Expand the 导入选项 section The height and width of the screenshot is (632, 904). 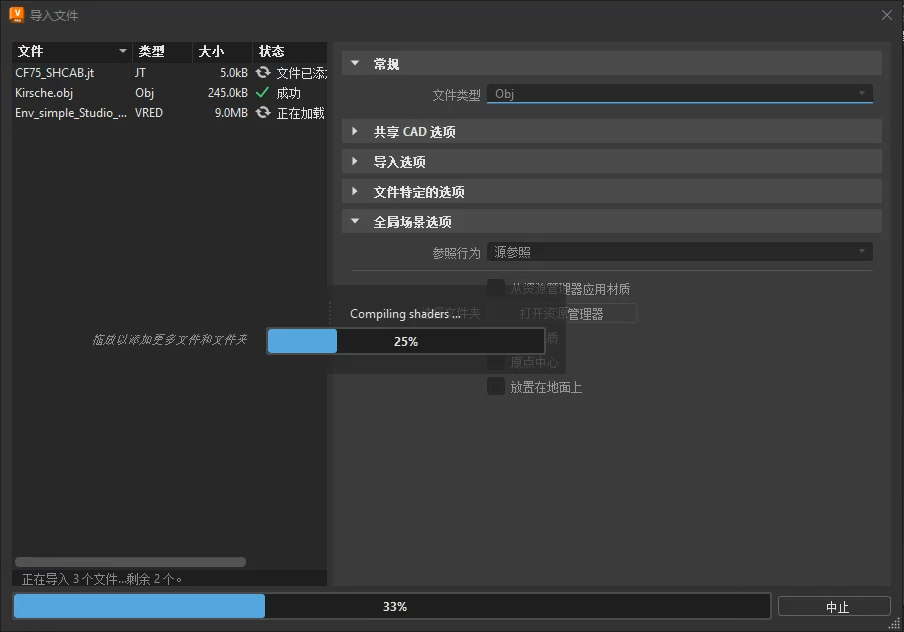[612, 161]
